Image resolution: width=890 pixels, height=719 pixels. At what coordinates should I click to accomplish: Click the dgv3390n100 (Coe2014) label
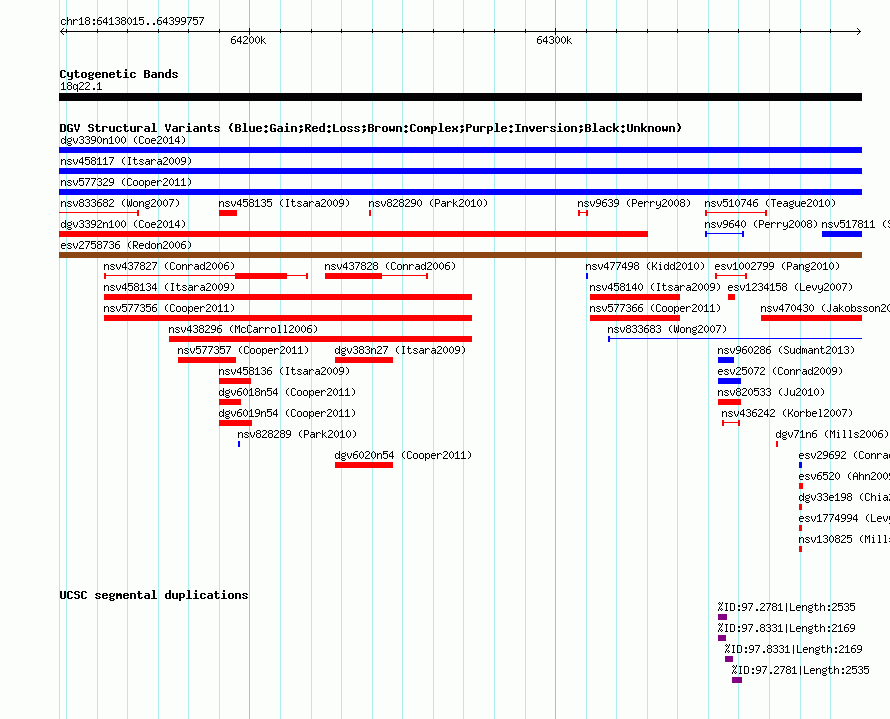123,140
